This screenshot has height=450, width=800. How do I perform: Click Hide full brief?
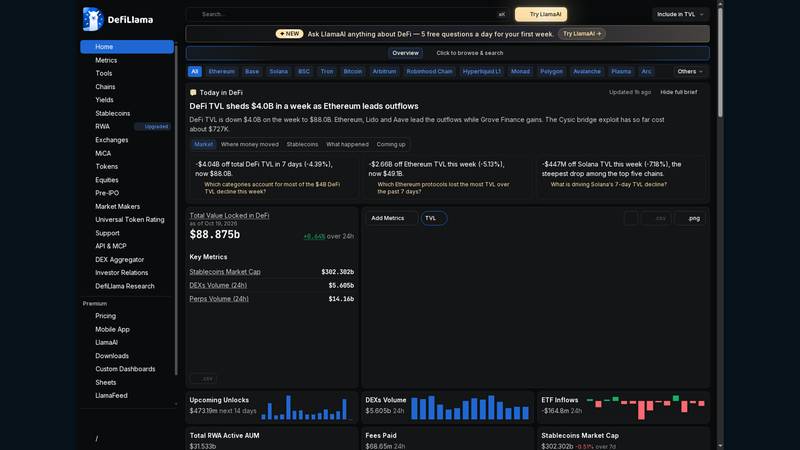[x=679, y=92]
